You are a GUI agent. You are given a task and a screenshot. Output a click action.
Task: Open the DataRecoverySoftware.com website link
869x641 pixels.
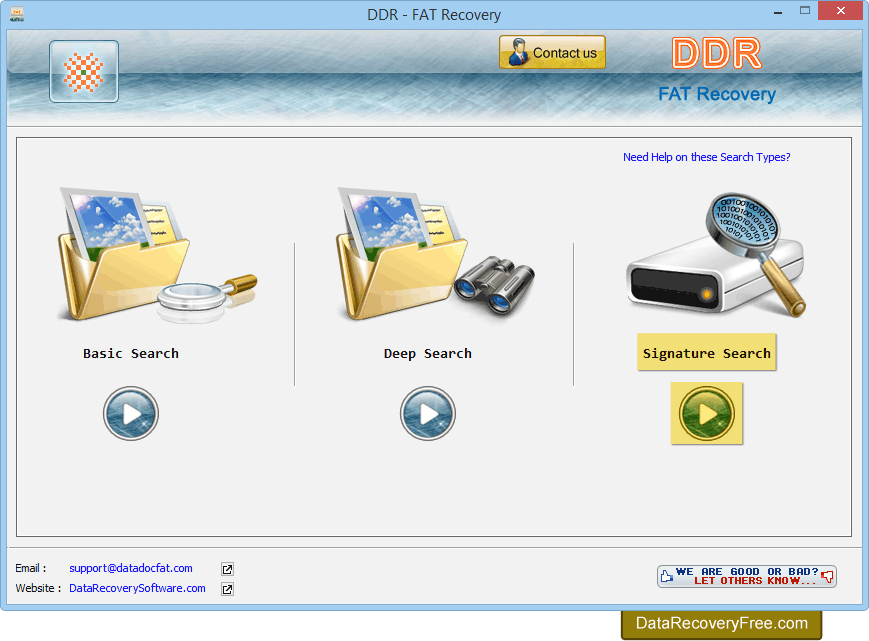pos(137,588)
